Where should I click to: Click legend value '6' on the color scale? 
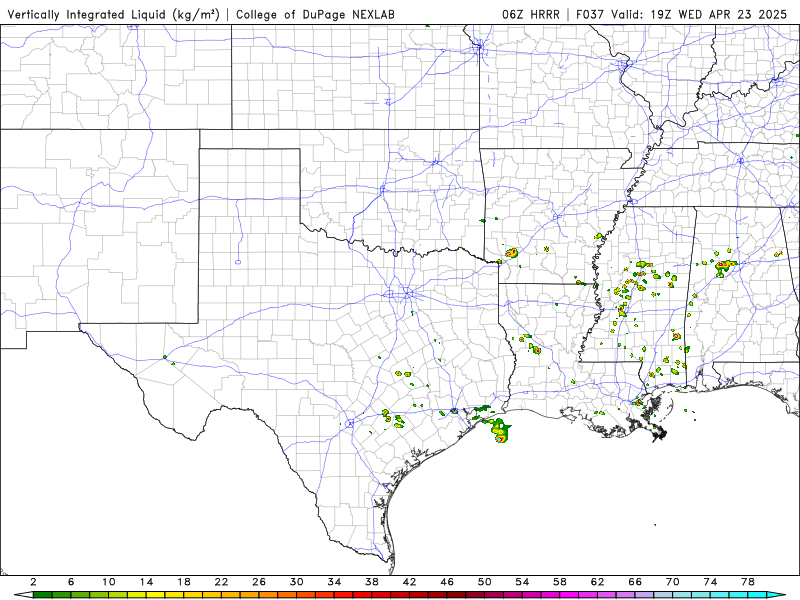tap(71, 582)
